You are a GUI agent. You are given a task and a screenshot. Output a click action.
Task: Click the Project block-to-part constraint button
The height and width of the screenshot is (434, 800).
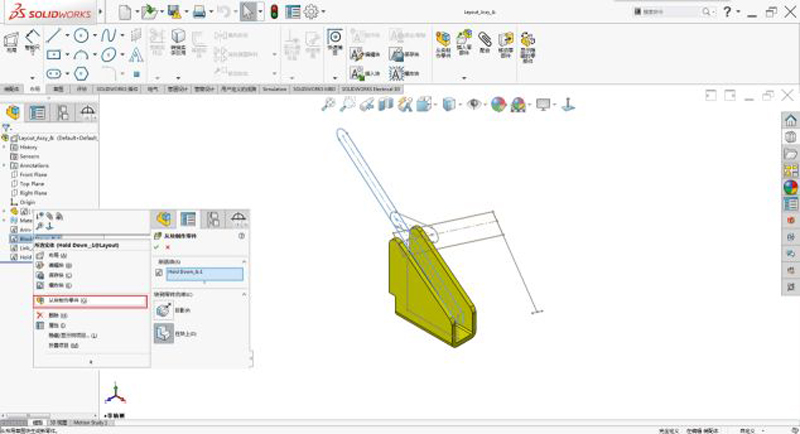(164, 310)
